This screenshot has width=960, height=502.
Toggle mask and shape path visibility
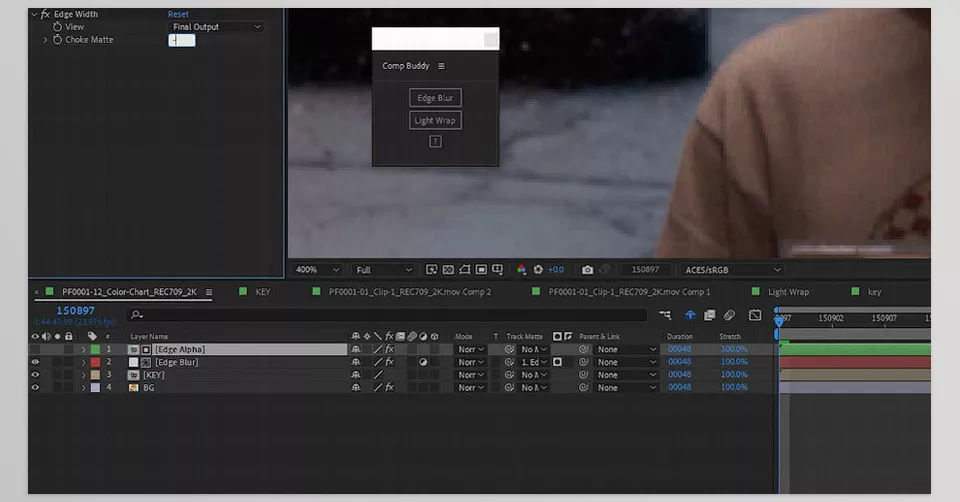click(465, 270)
